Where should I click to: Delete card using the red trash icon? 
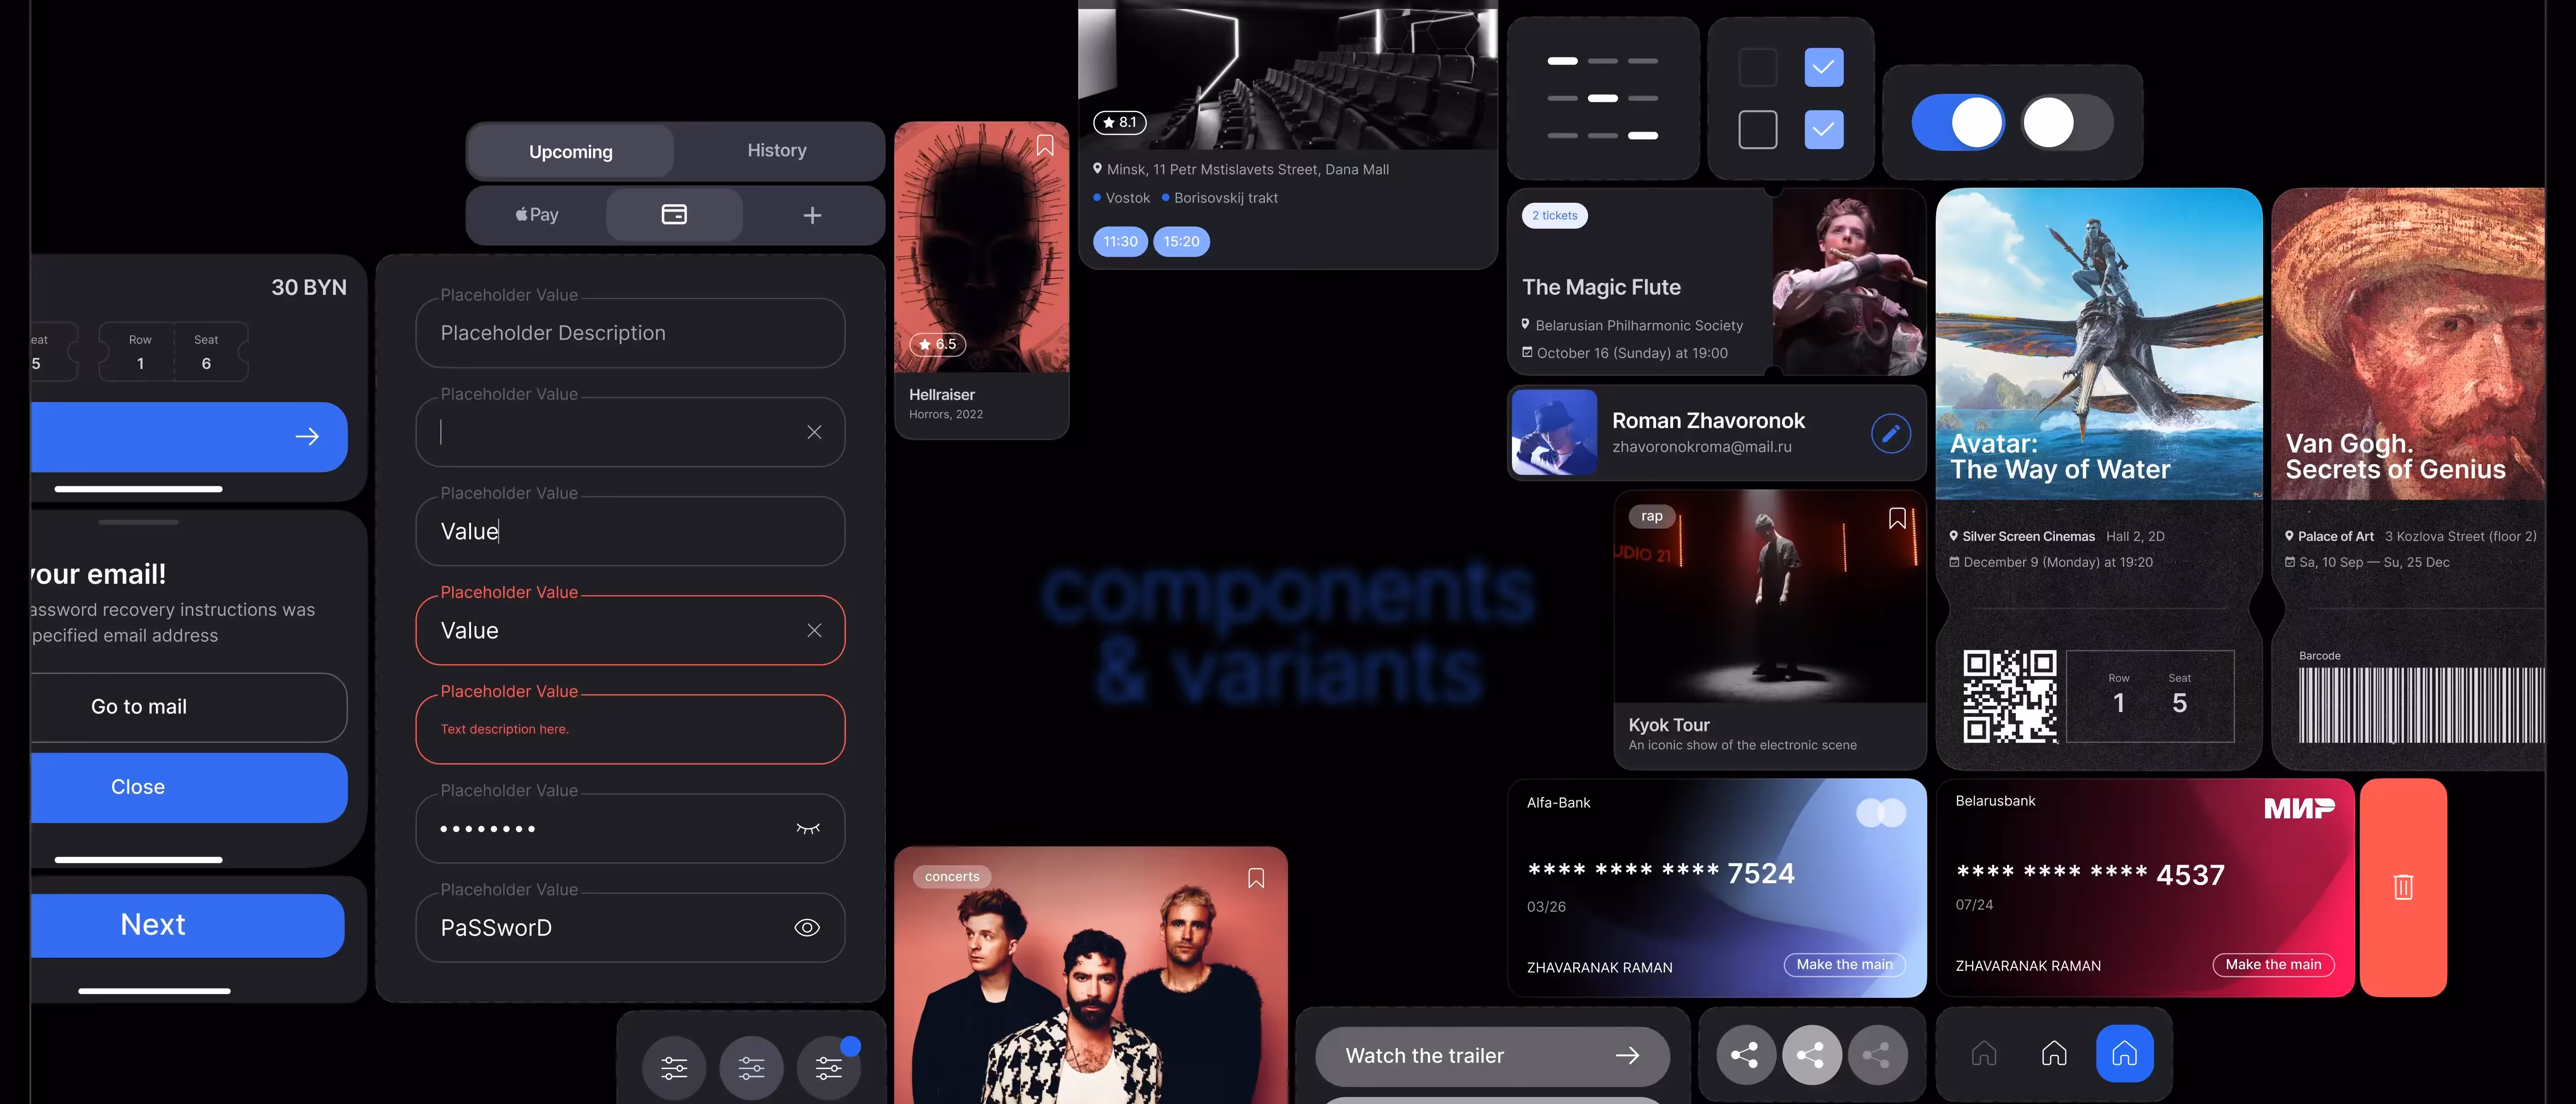(x=2403, y=887)
